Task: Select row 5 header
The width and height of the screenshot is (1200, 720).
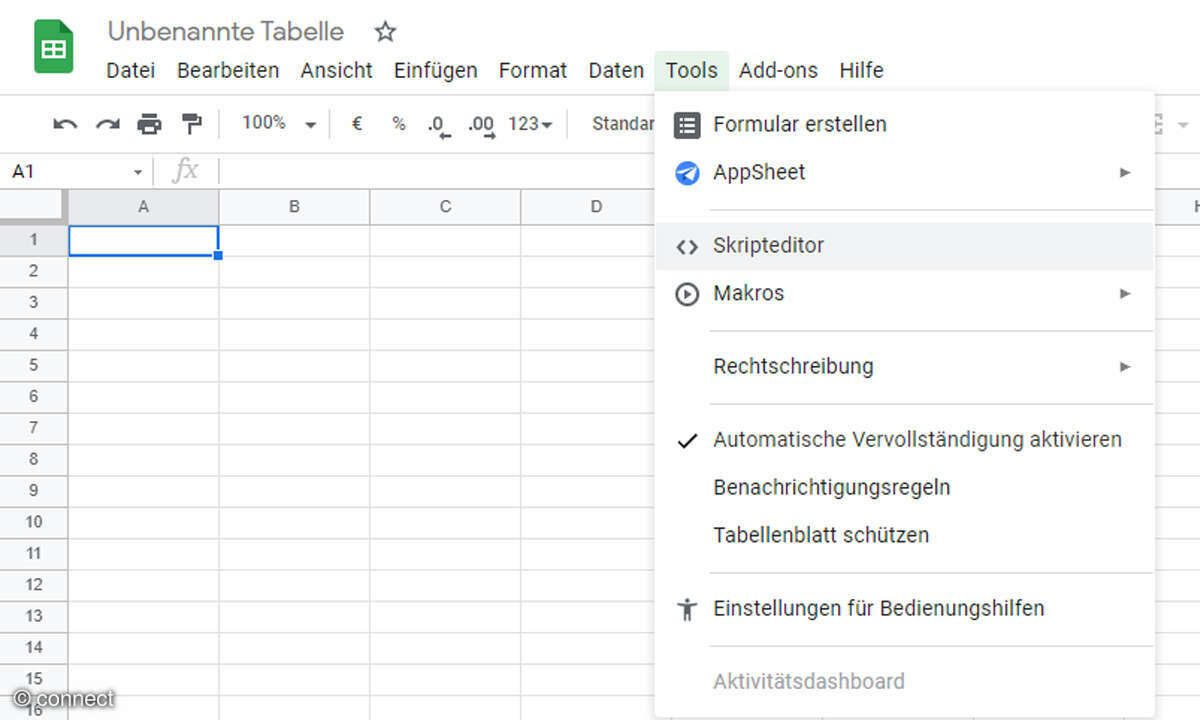Action: click(33, 365)
